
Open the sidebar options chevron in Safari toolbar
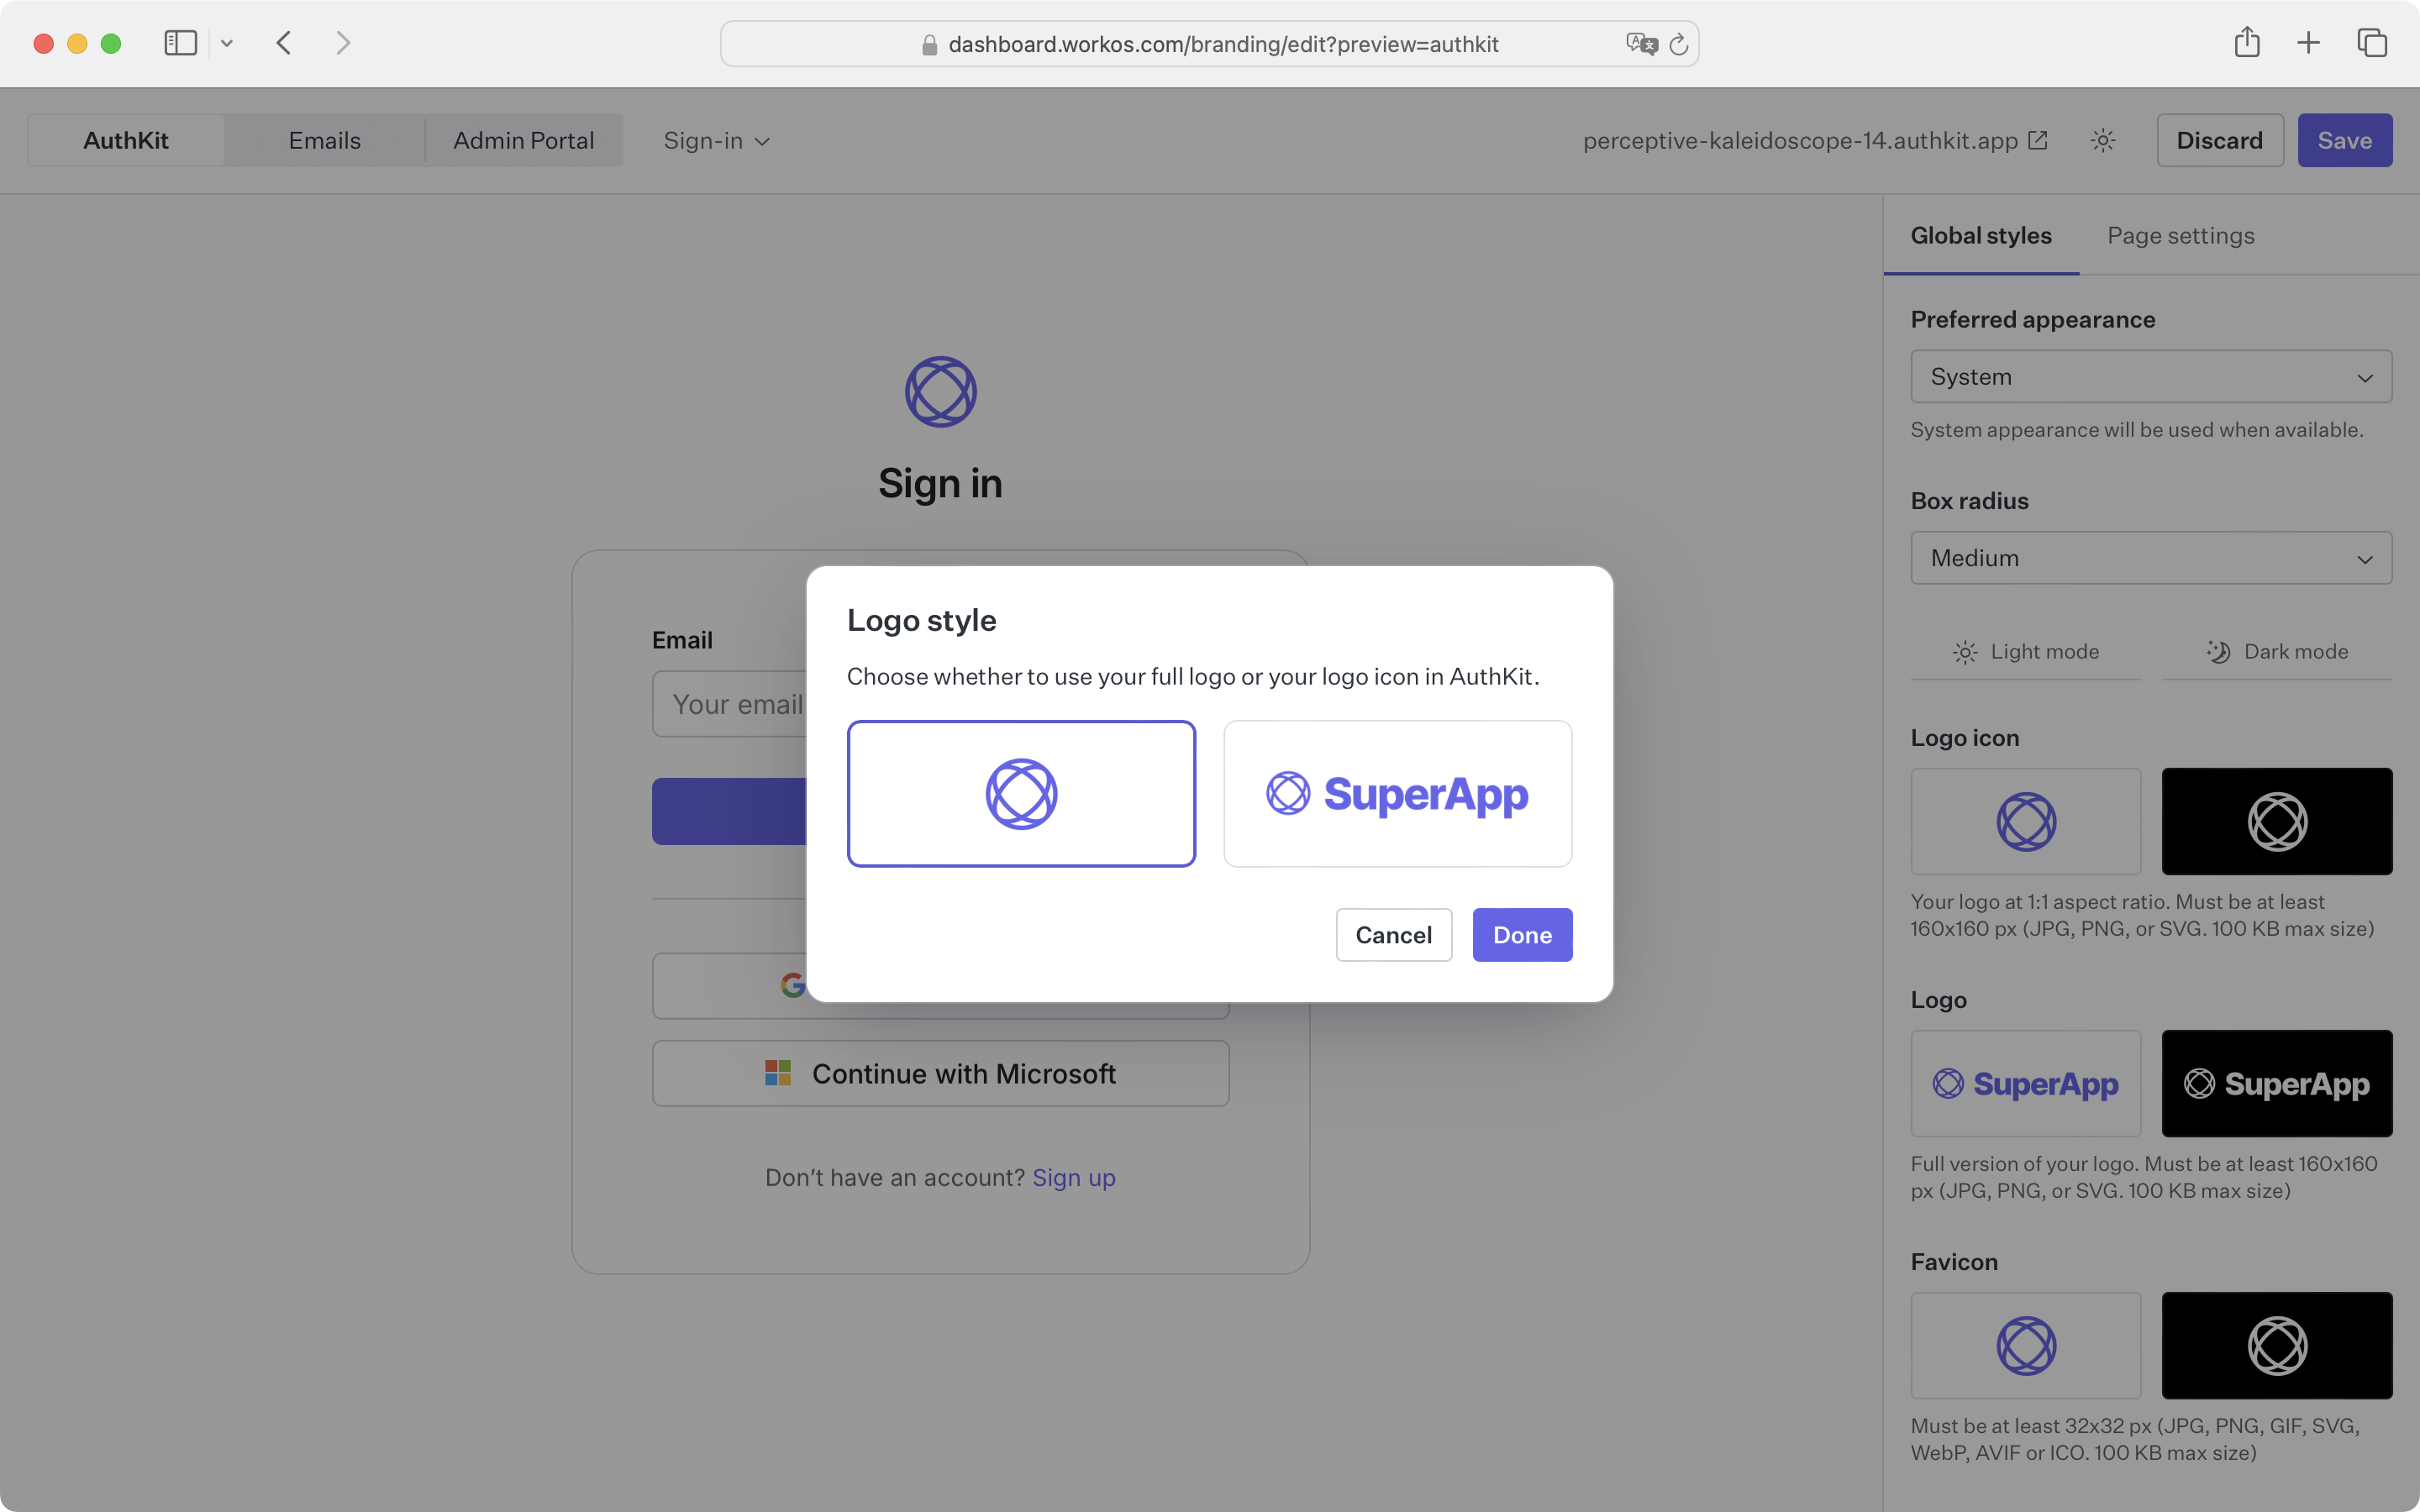pyautogui.click(x=227, y=43)
